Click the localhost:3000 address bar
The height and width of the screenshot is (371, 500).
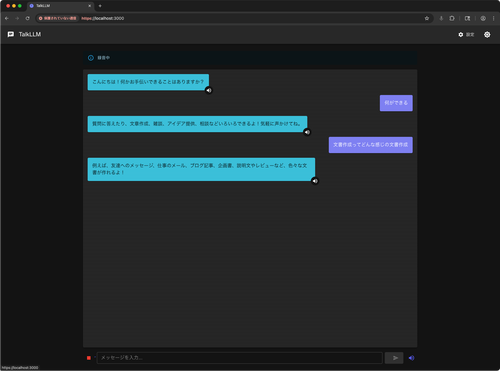tap(233, 18)
